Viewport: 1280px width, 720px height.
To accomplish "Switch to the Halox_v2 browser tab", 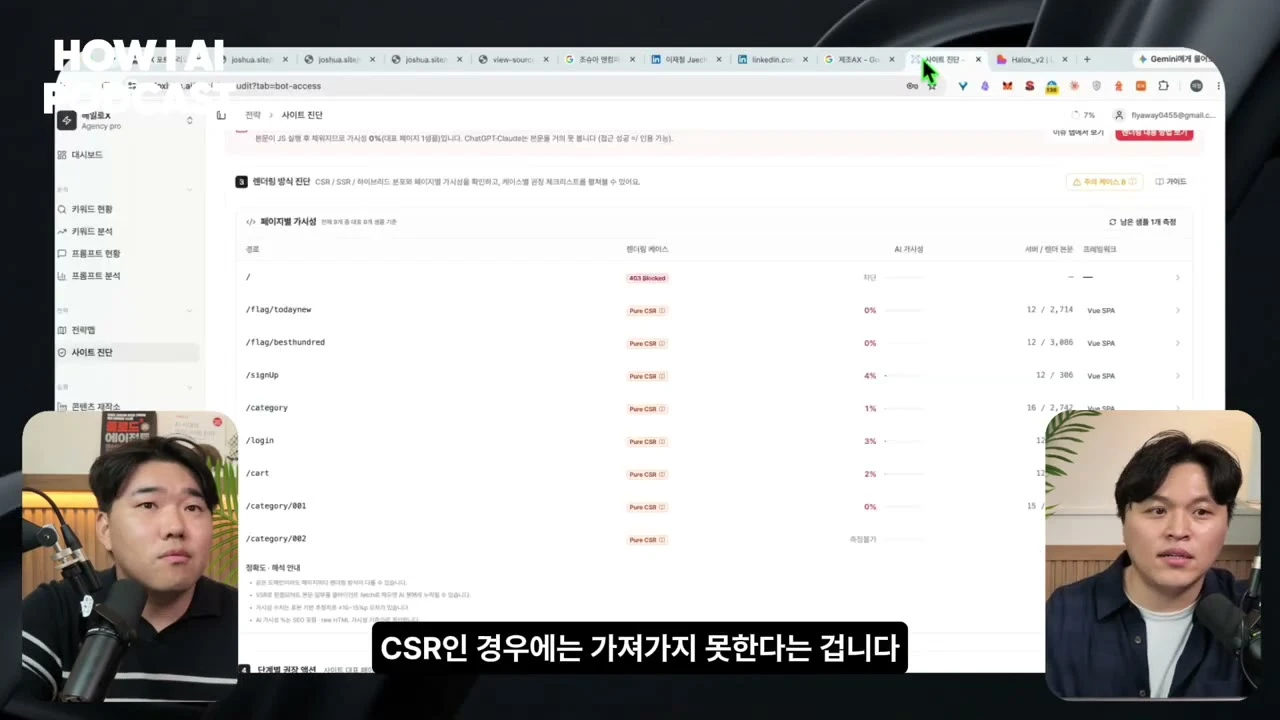I will [1031, 60].
